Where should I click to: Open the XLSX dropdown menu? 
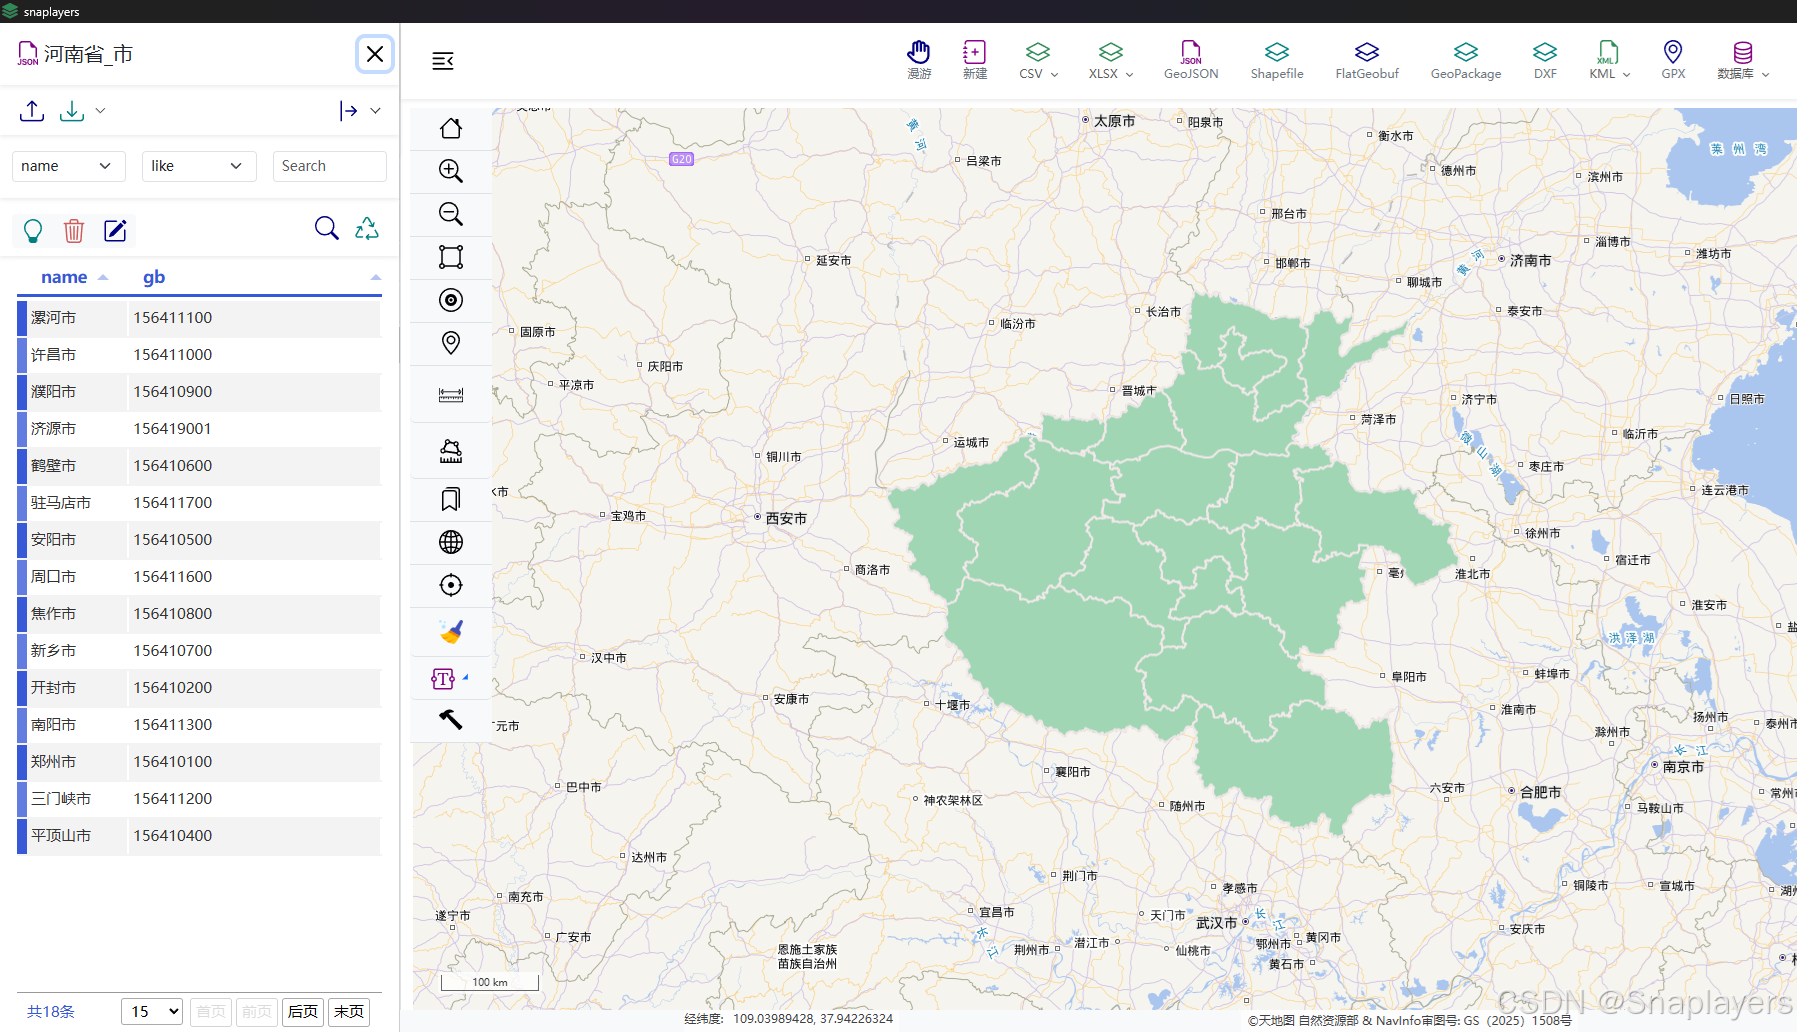click(x=1111, y=60)
